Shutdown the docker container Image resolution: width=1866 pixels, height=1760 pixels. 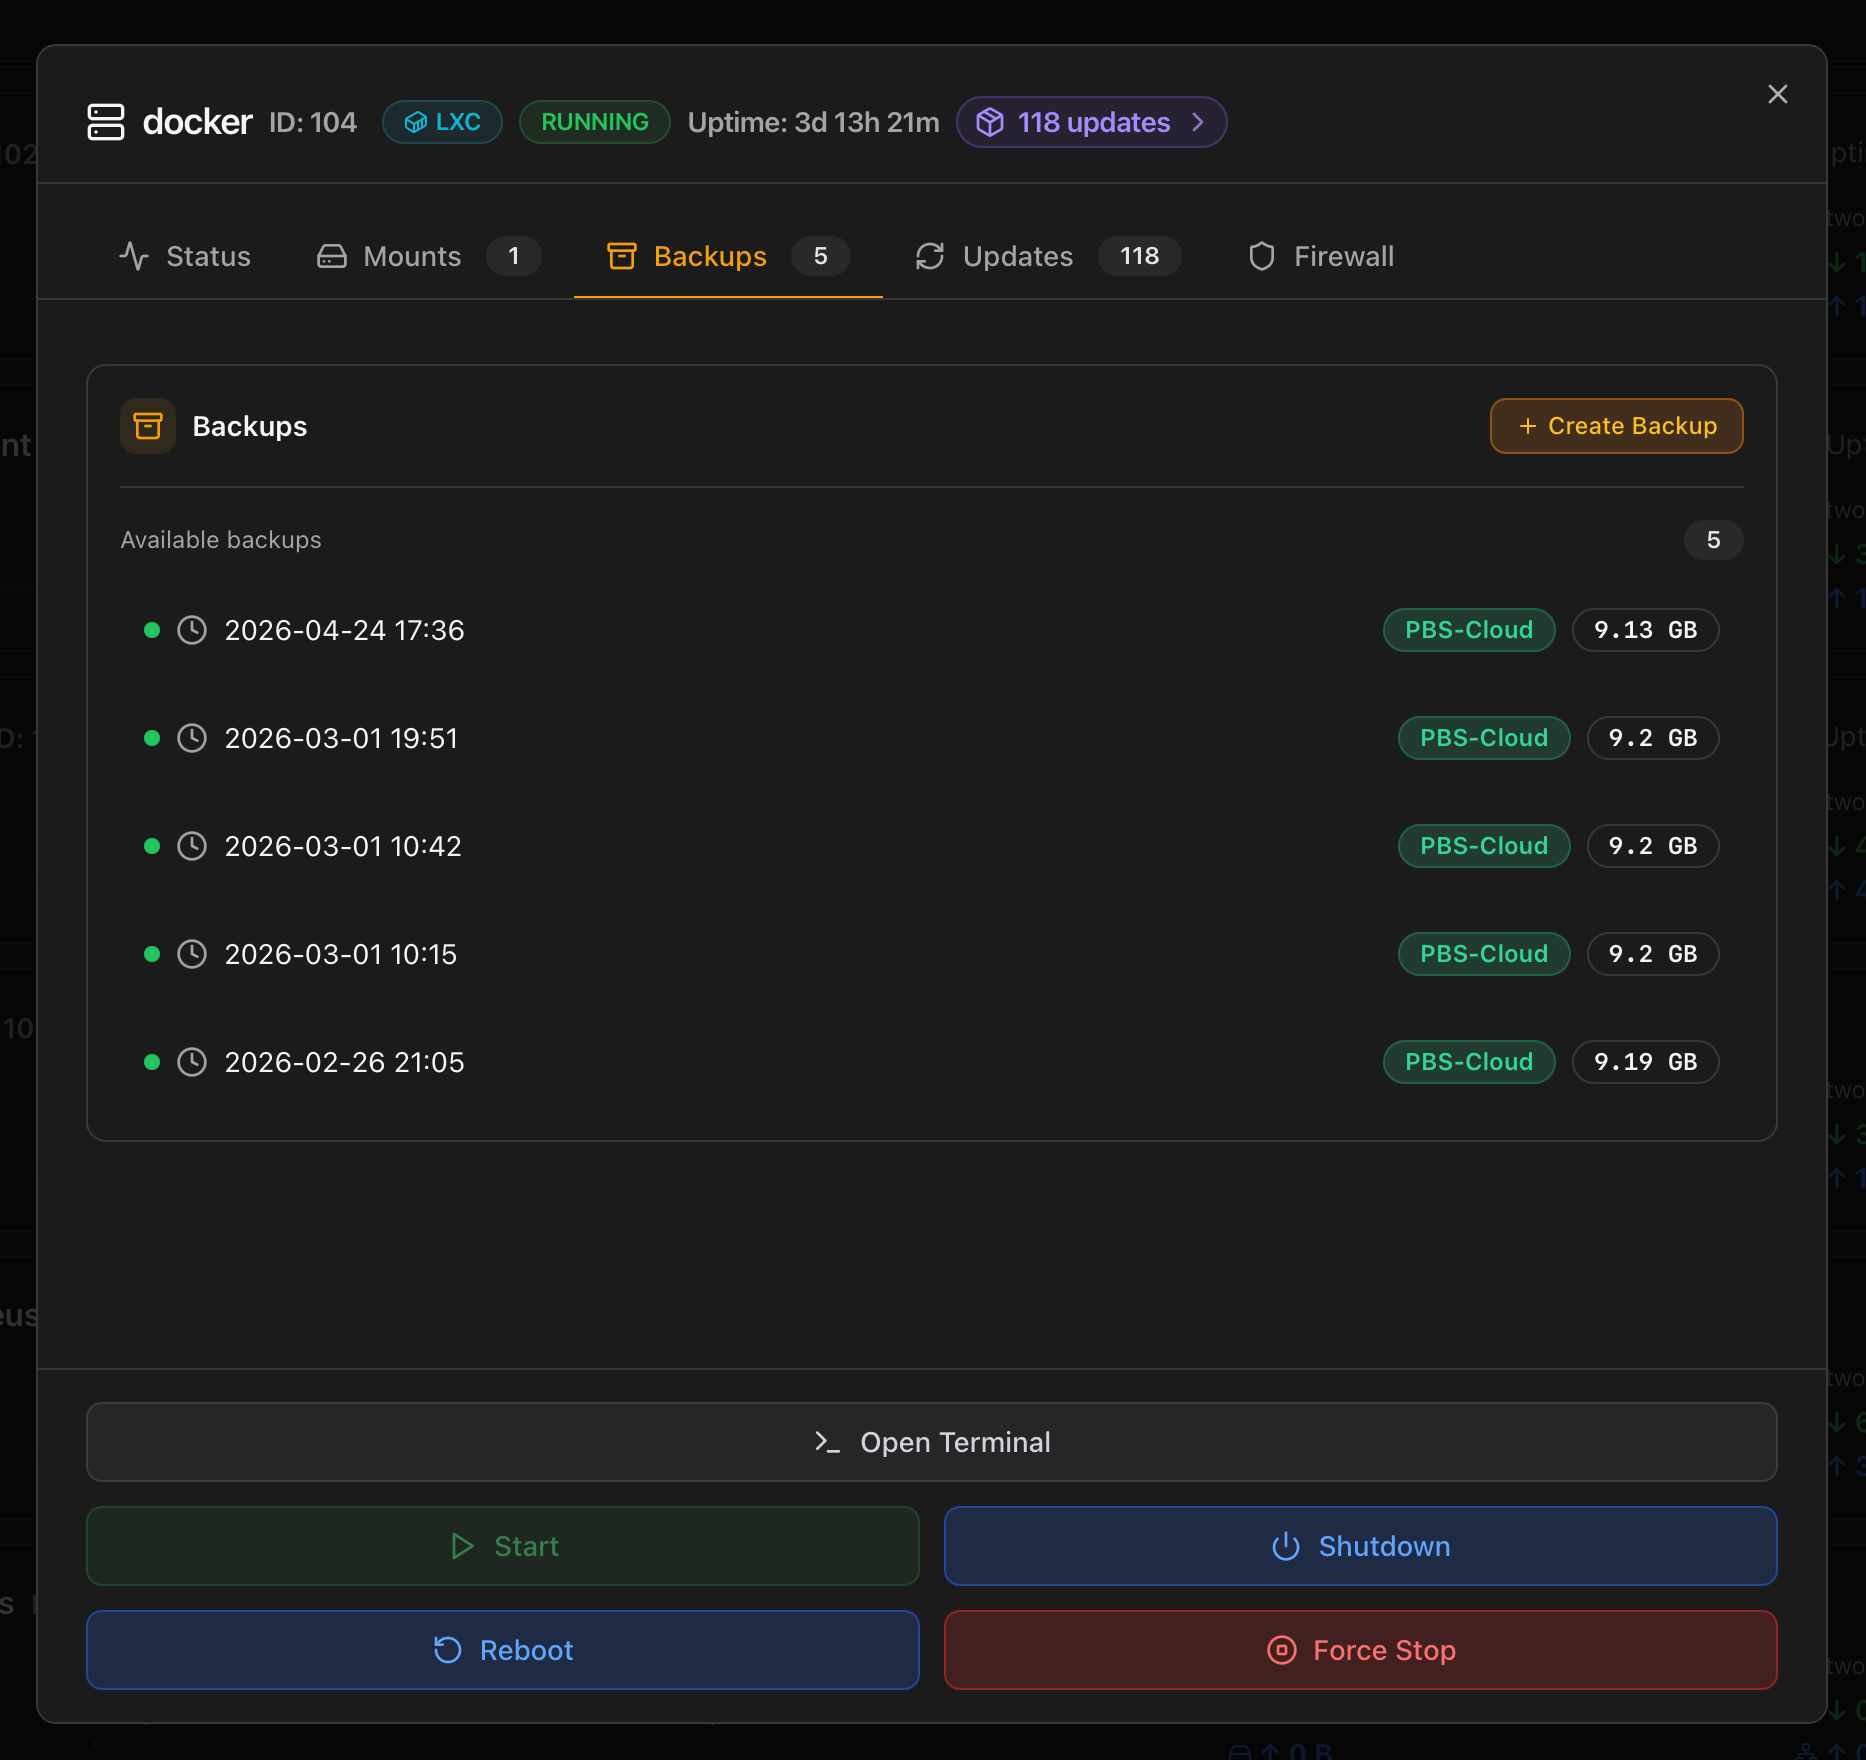[x=1361, y=1546]
